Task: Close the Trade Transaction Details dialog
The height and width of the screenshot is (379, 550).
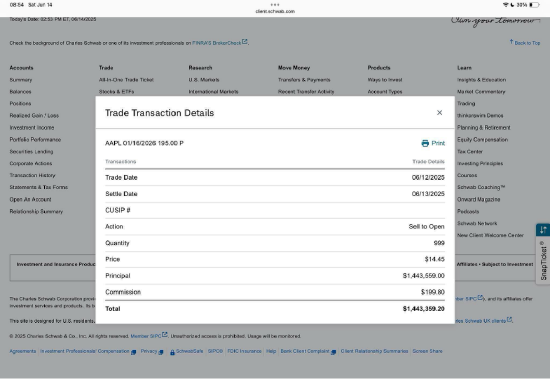Action: tap(440, 113)
